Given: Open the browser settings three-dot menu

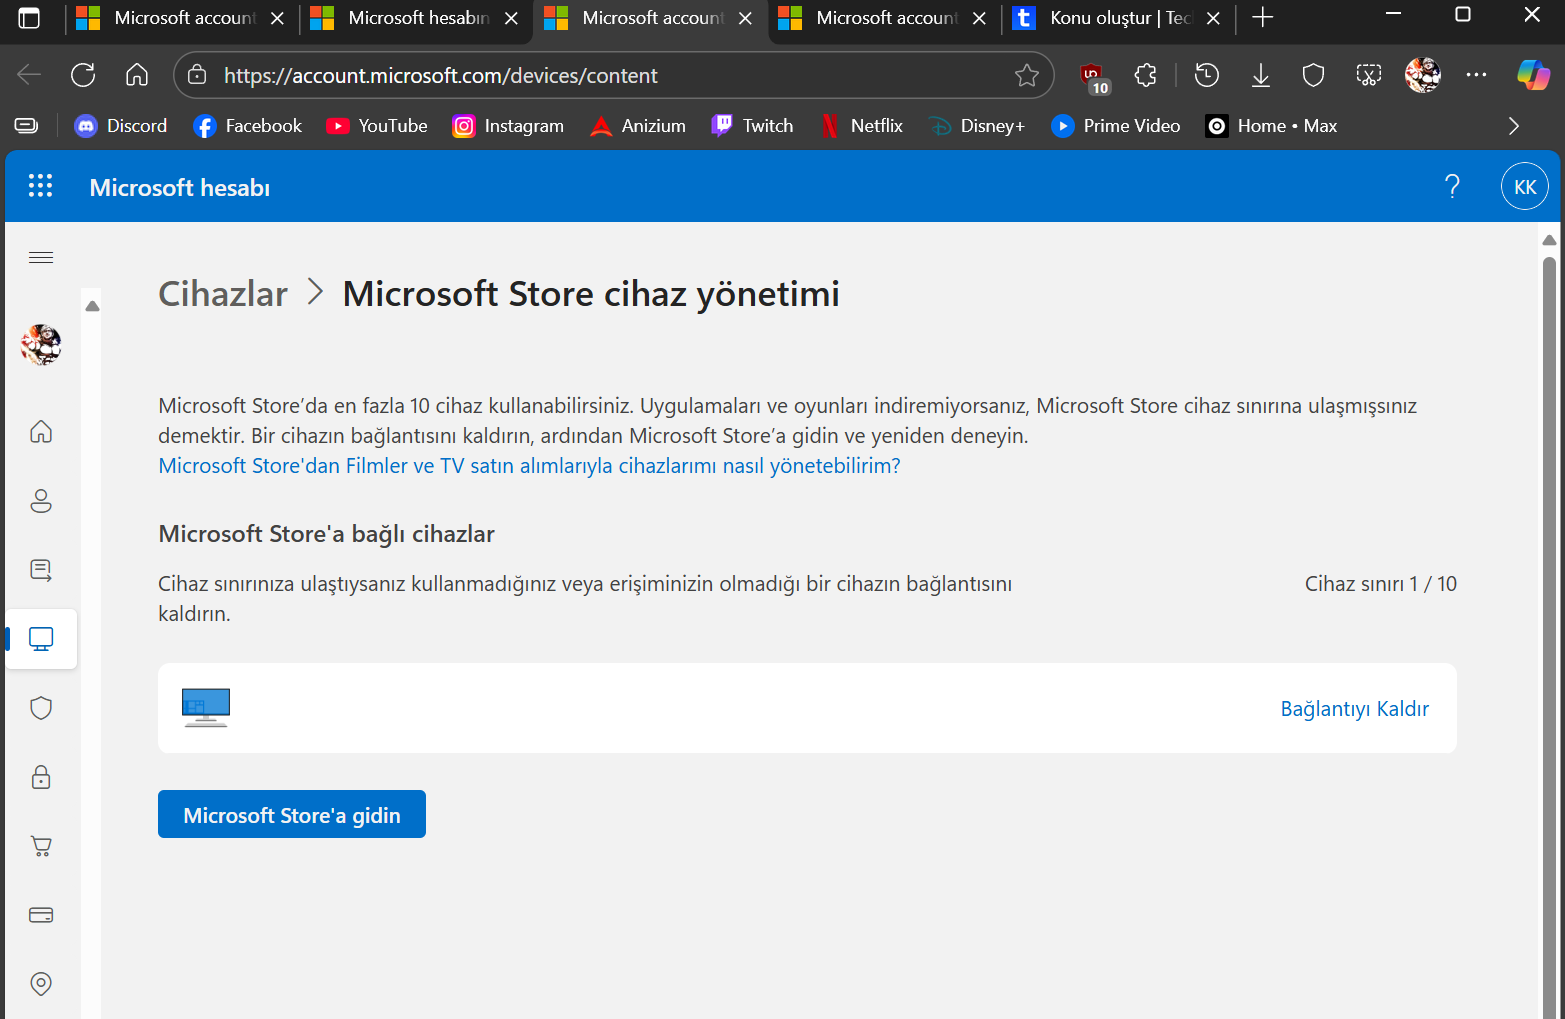Looking at the screenshot, I should click(x=1476, y=75).
